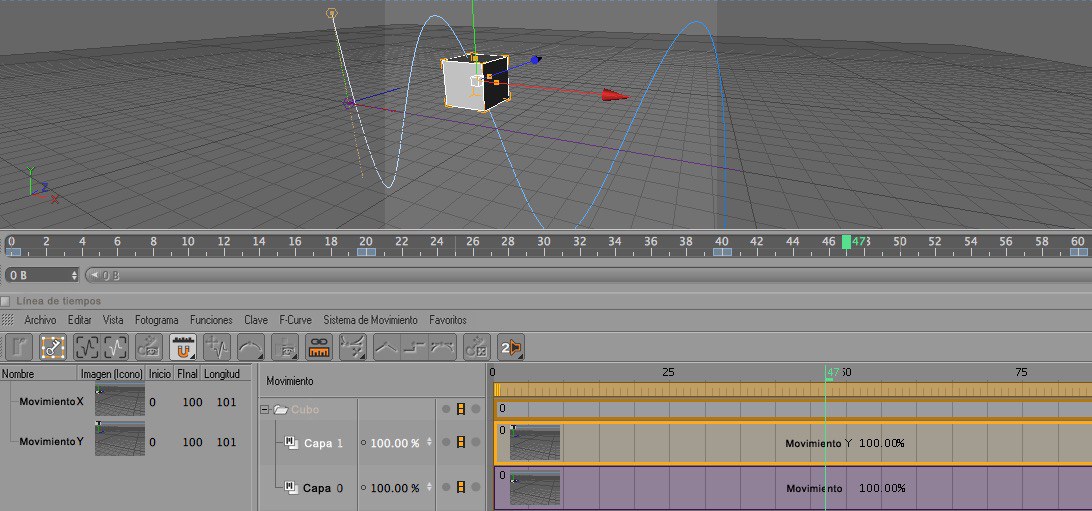Select the key mode icon in toolbar
The image size is (1092, 511).
point(52,347)
